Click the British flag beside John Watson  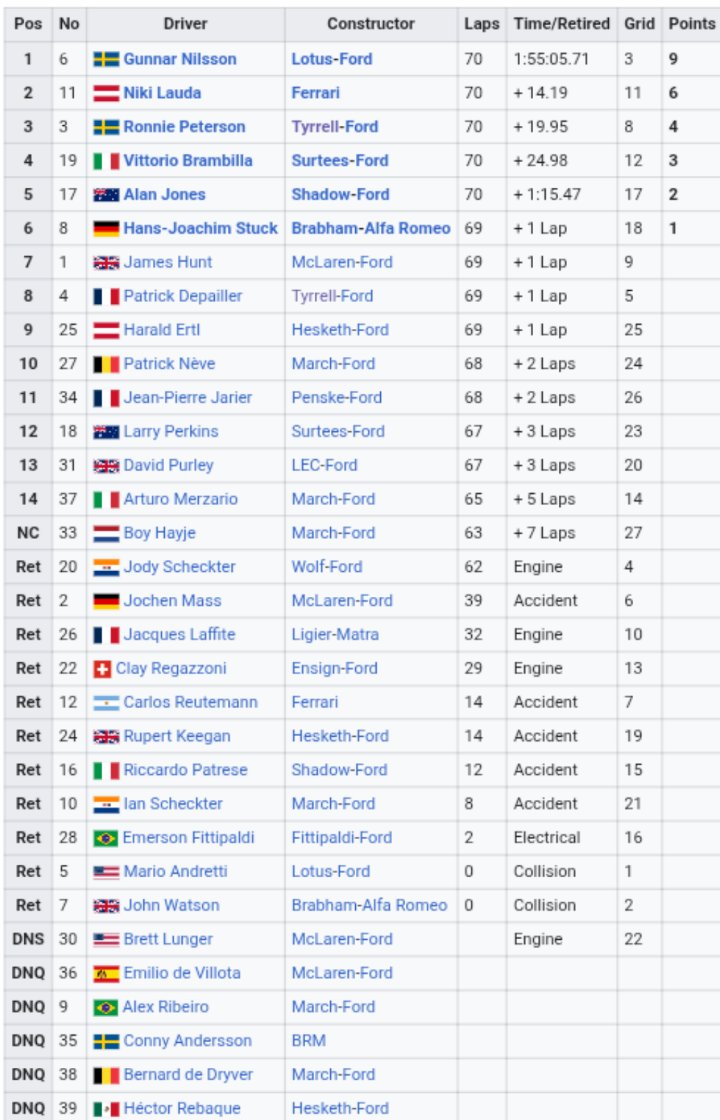(106, 906)
